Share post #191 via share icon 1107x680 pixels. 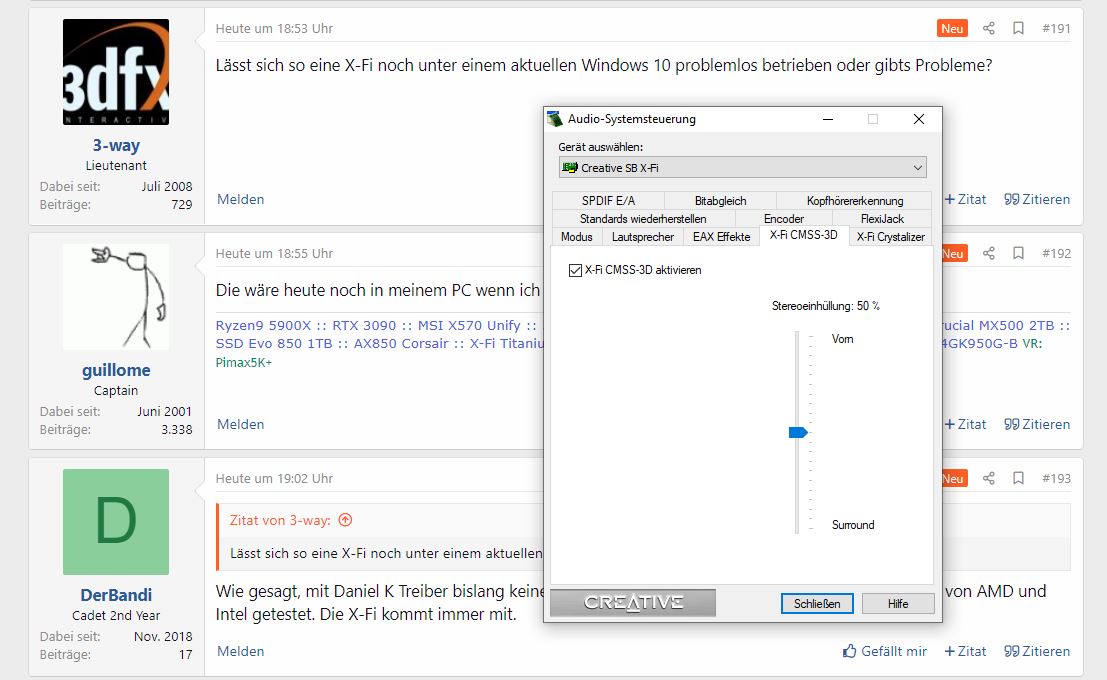[988, 28]
